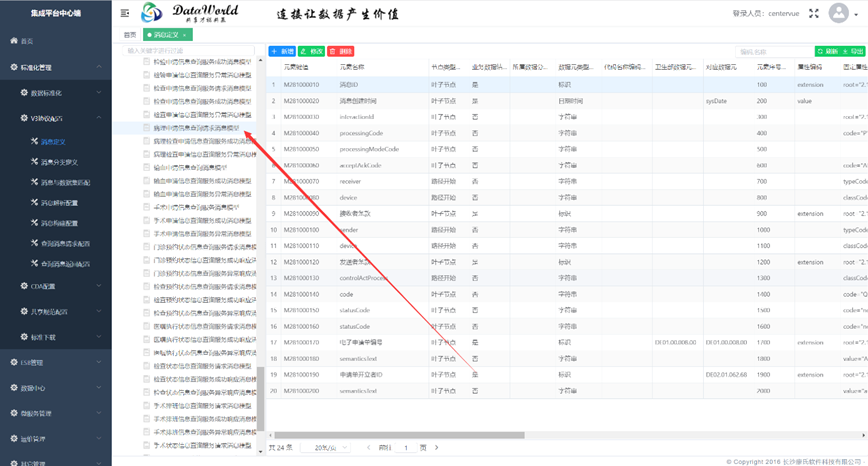Viewport: 868px width, 466px height.
Task: Select row M281000190
Action: coord(567,375)
